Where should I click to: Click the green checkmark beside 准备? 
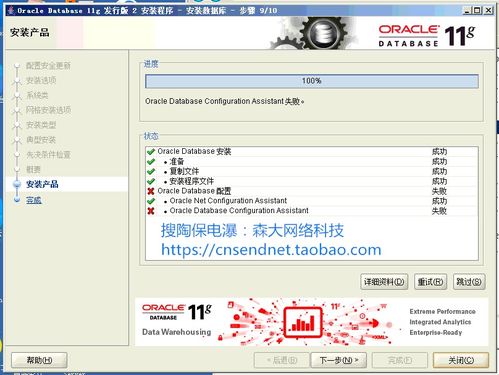pos(151,162)
